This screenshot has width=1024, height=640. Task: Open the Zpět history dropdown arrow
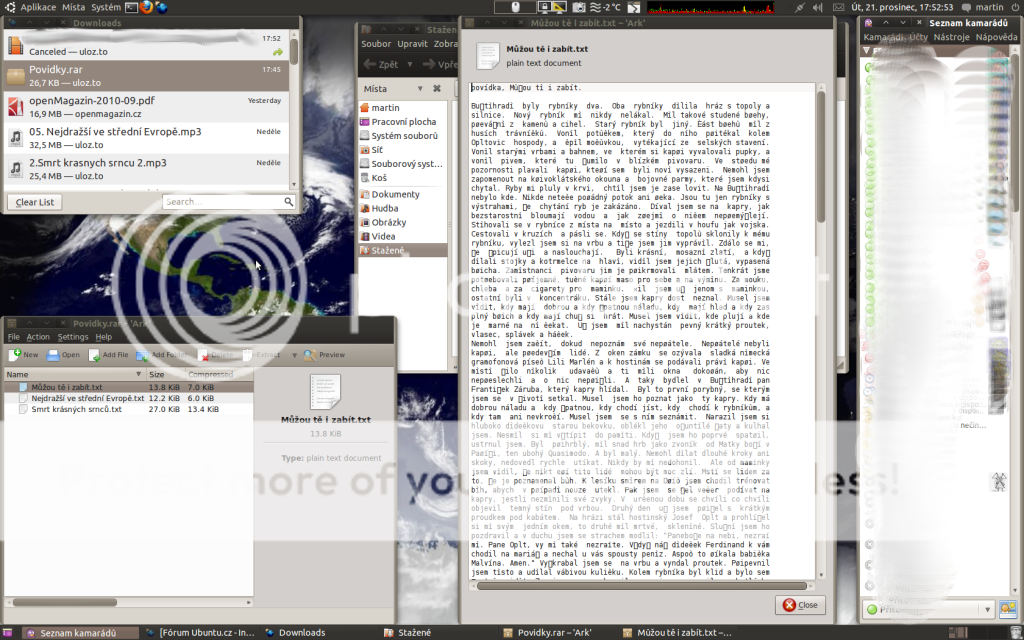[x=411, y=65]
